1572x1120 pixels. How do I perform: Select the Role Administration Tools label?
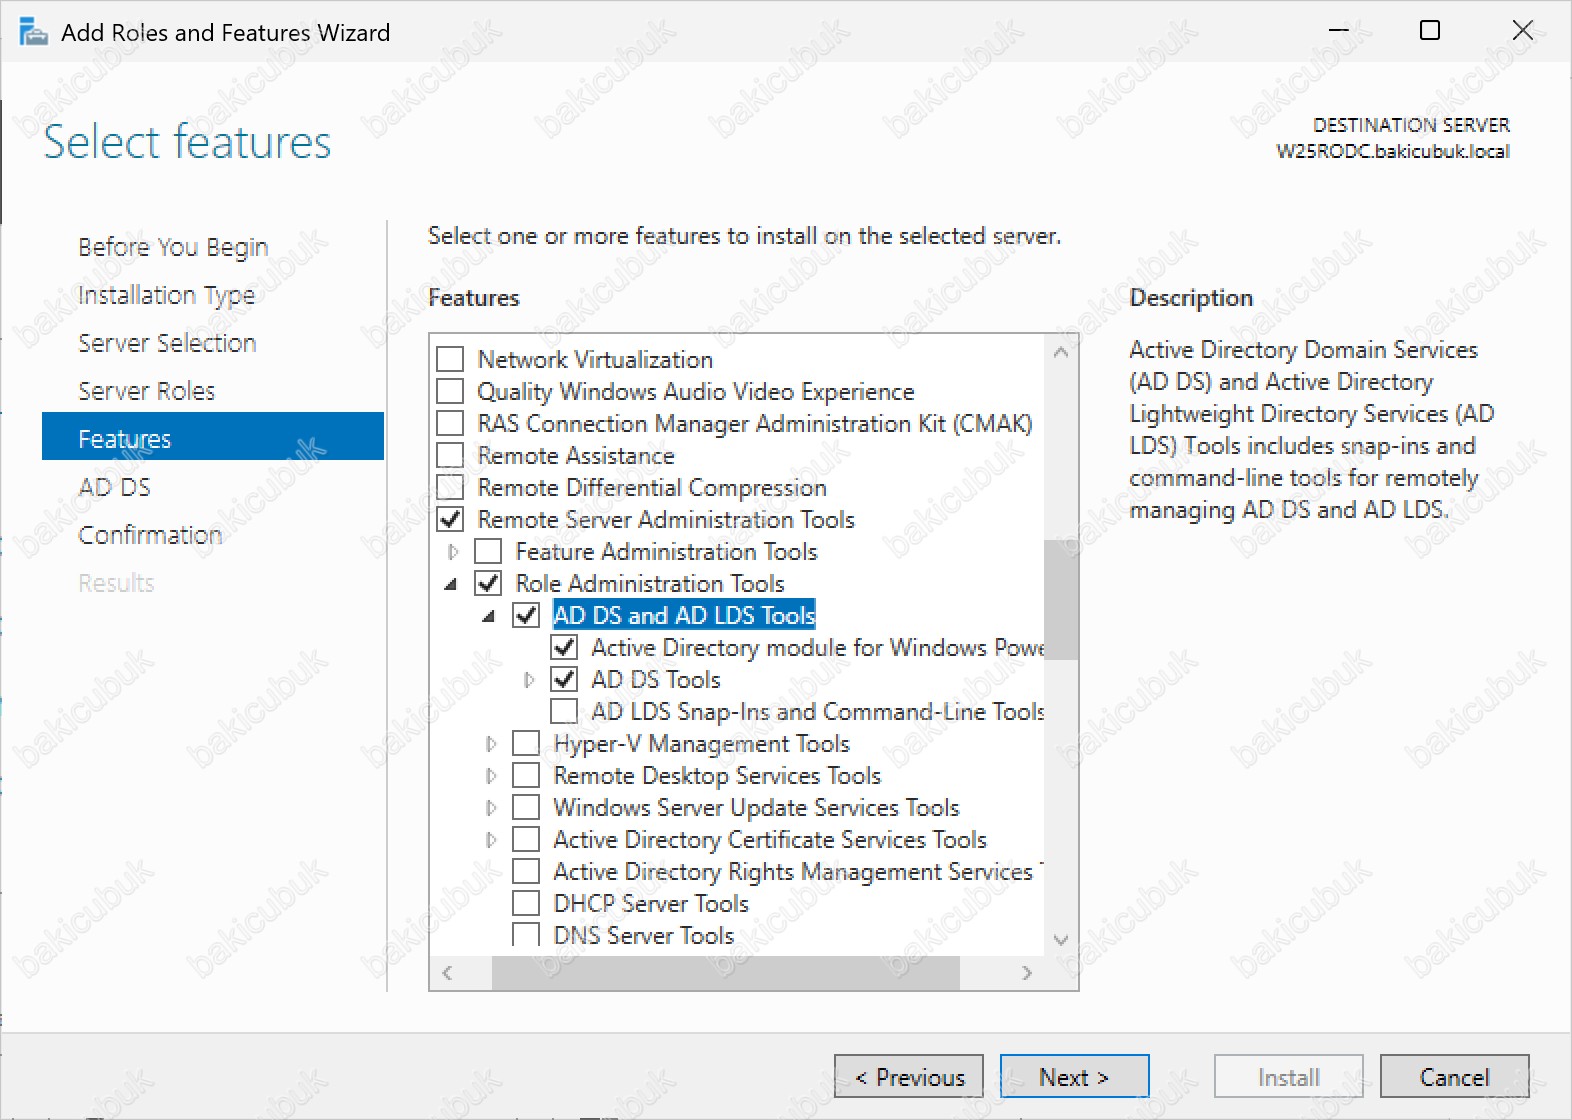tap(650, 583)
